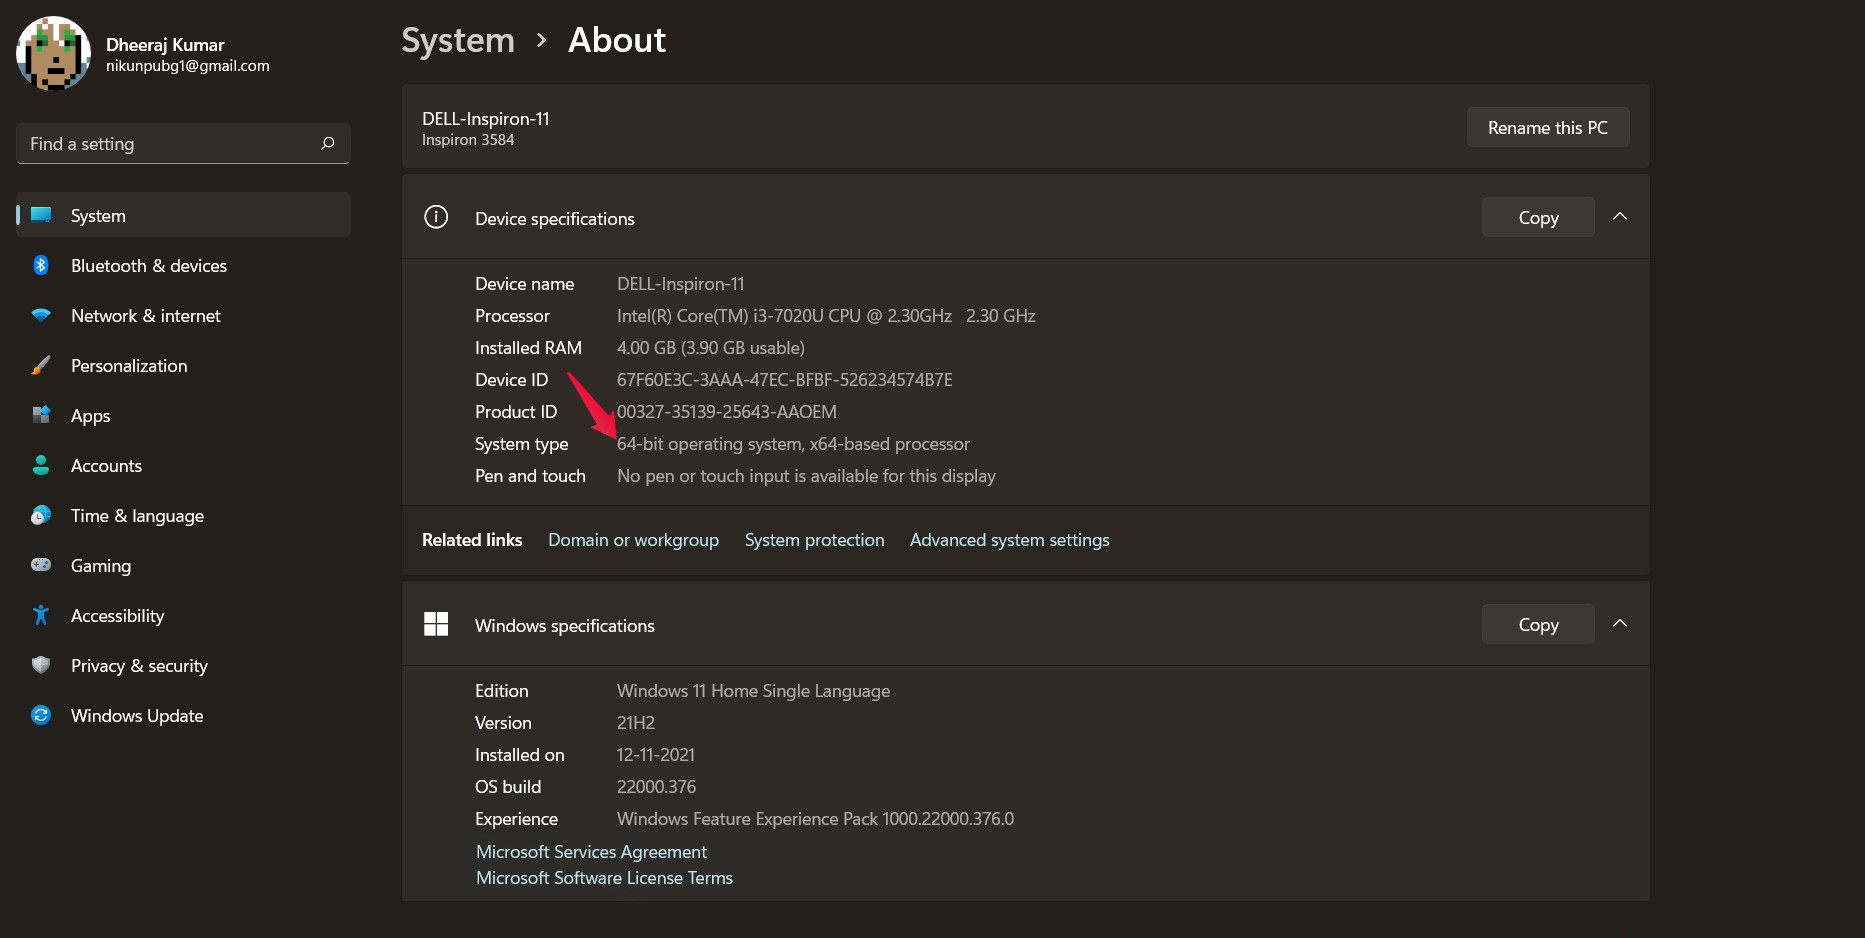Click the Personalization paintbrush icon

41,365
